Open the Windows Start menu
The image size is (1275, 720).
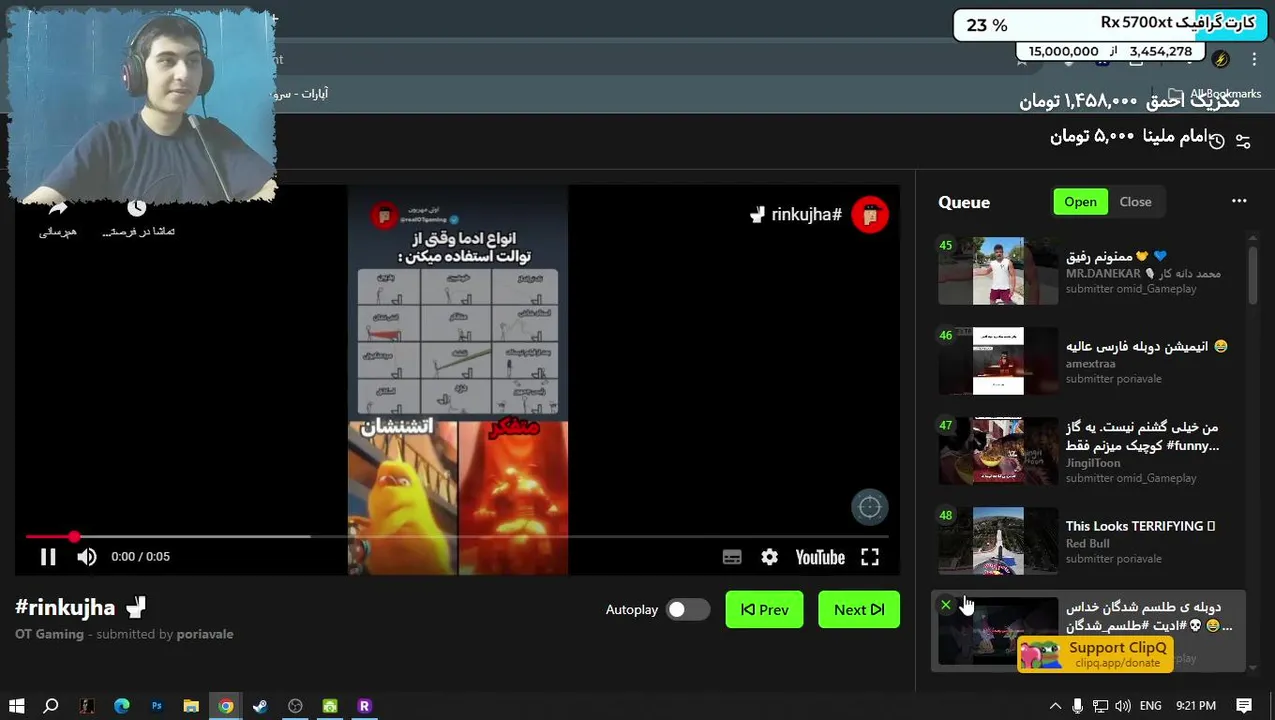click(16, 706)
